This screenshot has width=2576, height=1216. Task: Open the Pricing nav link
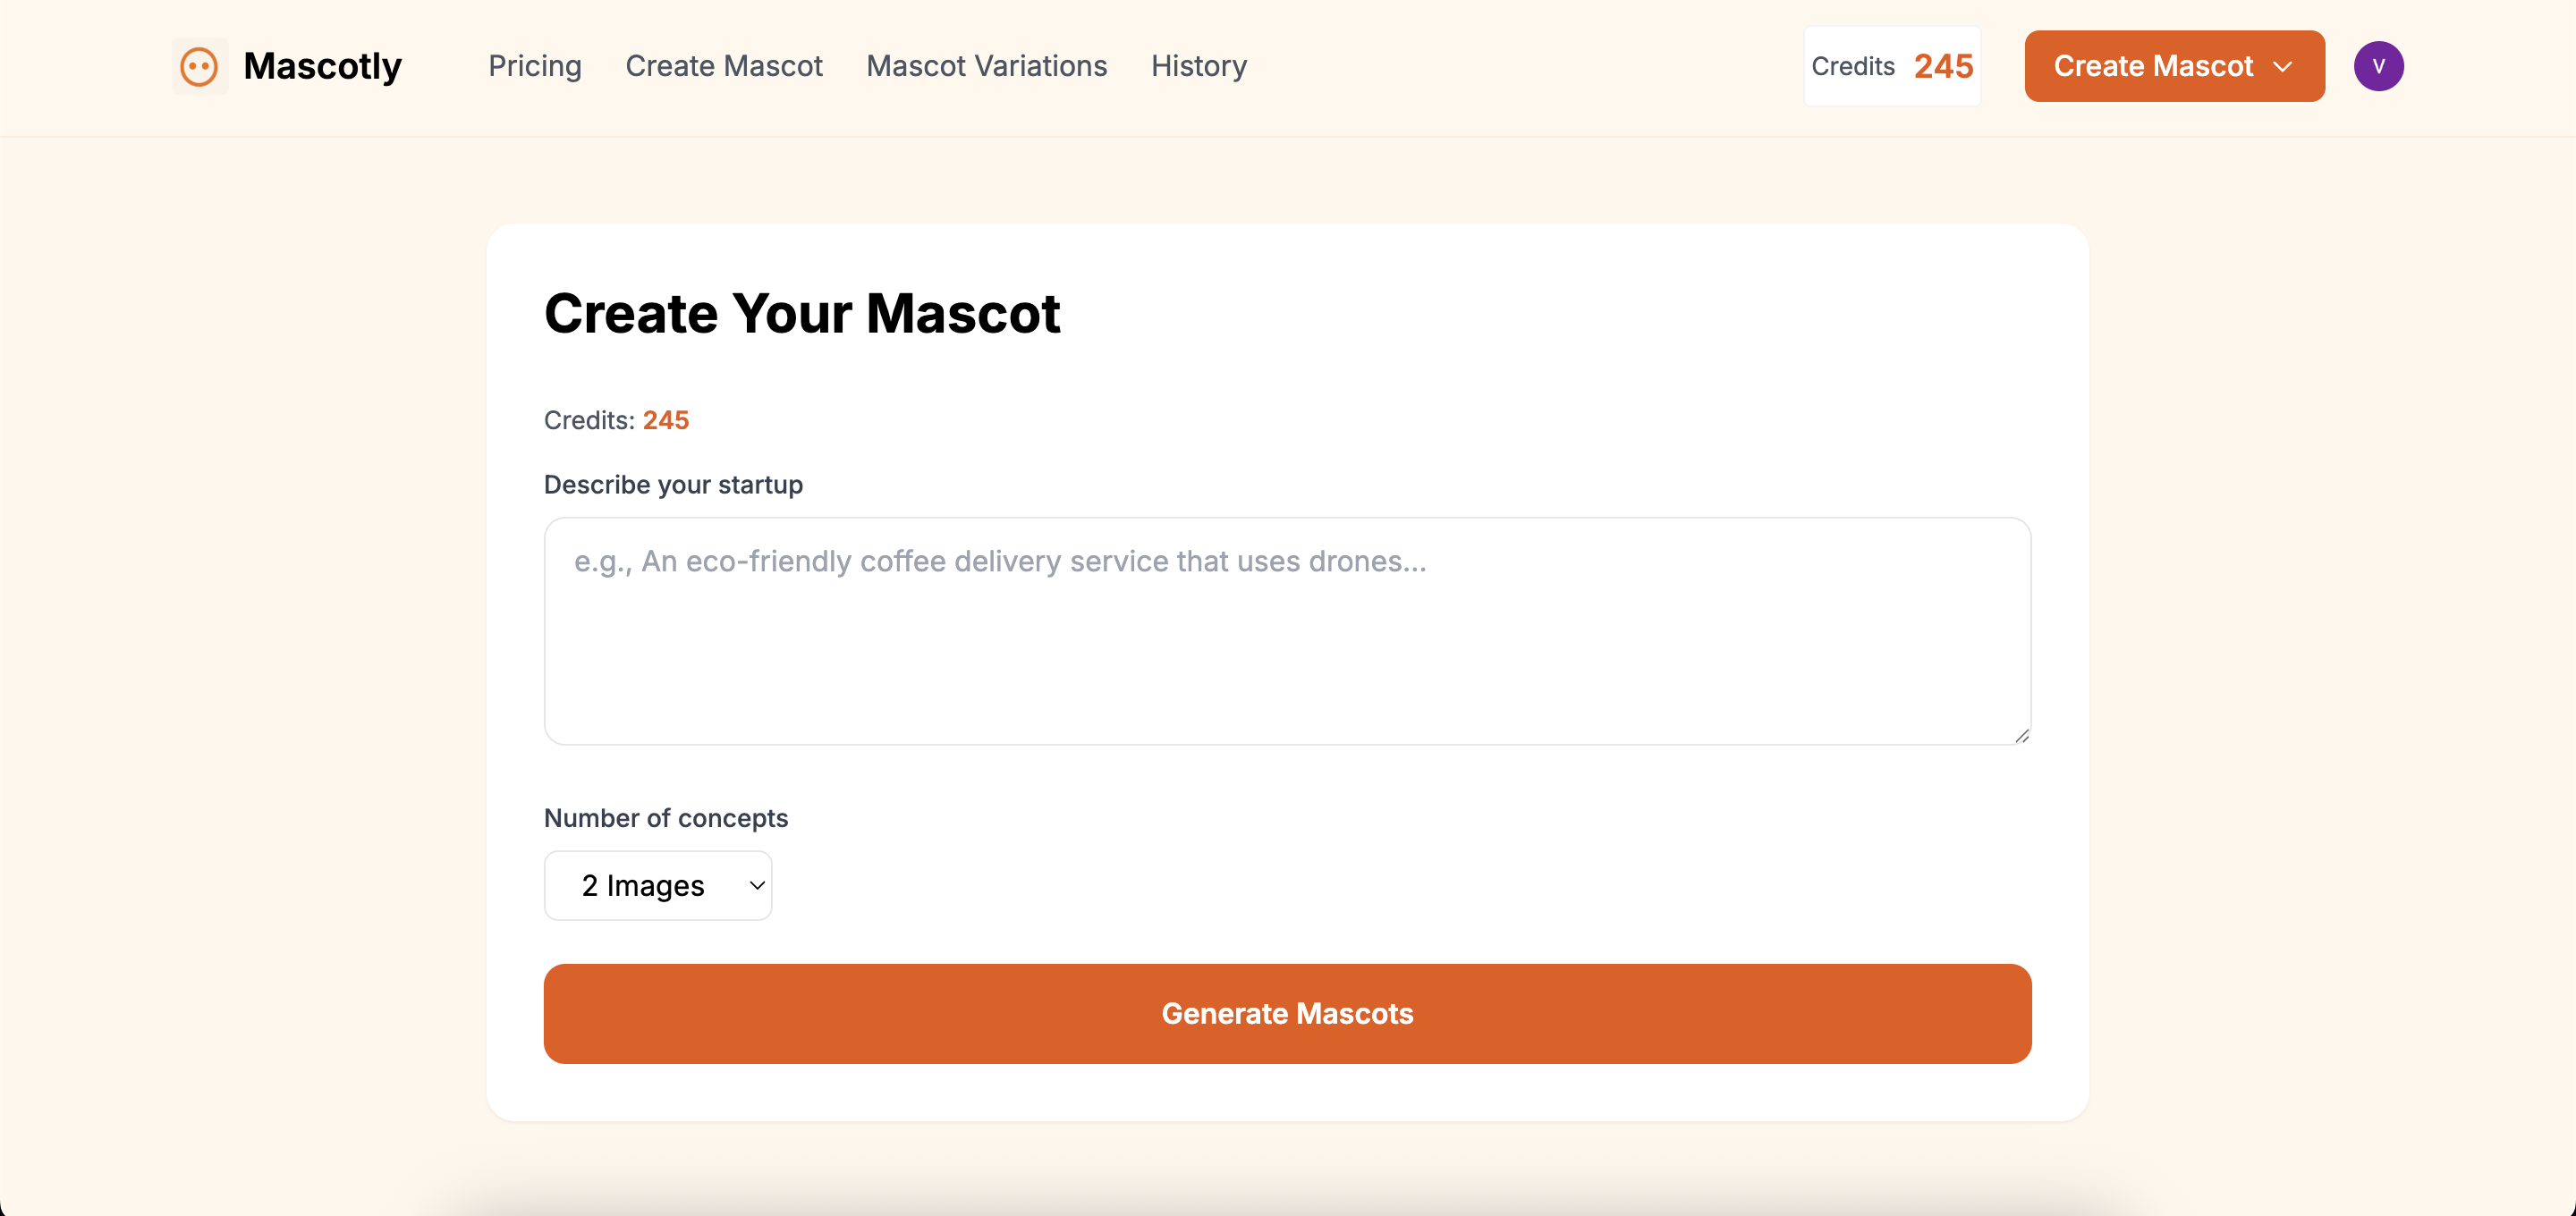[534, 66]
